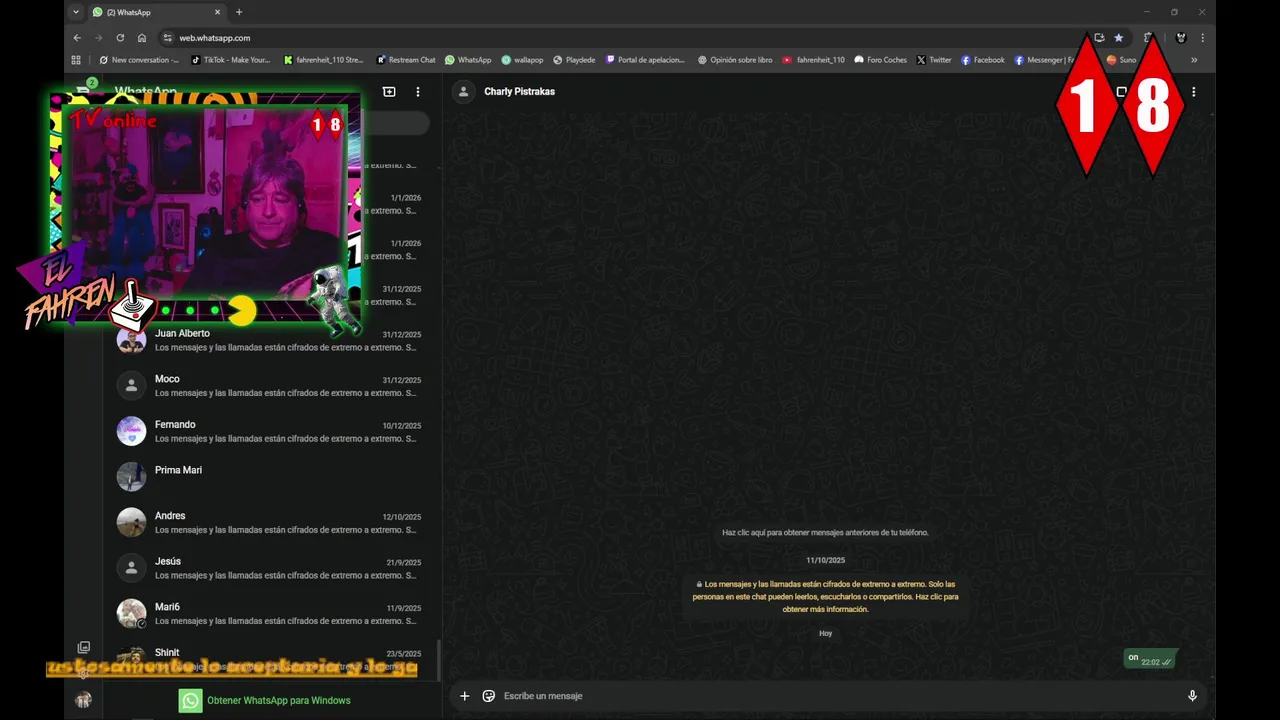Select the sent message bubble 'on' 22:02
The width and height of the screenshot is (1280, 720).
click(x=1150, y=659)
